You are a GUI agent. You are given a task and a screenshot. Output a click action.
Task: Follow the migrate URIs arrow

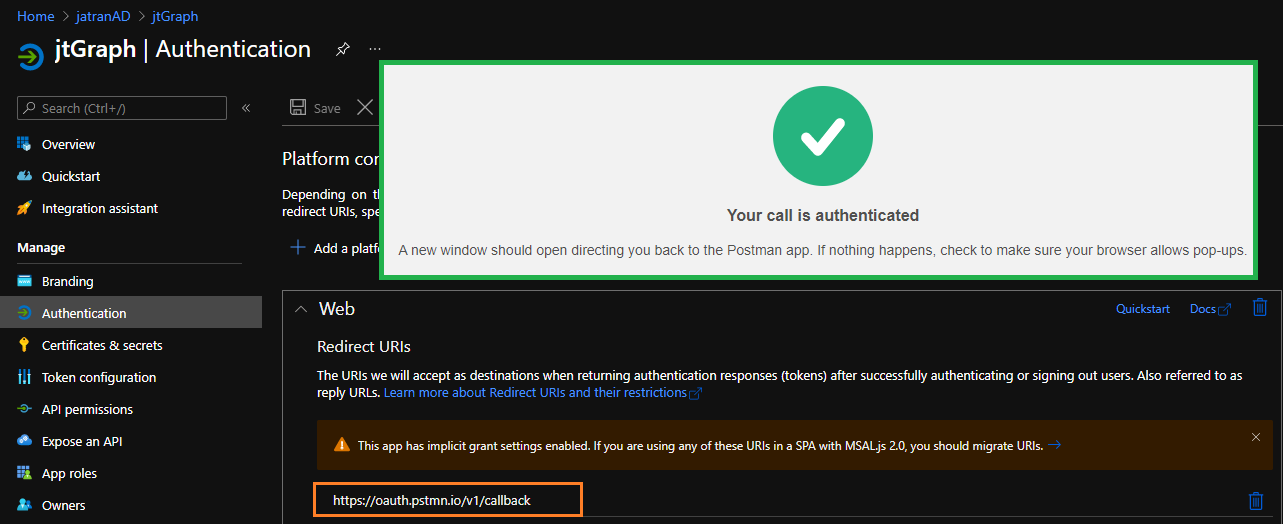point(1054,445)
